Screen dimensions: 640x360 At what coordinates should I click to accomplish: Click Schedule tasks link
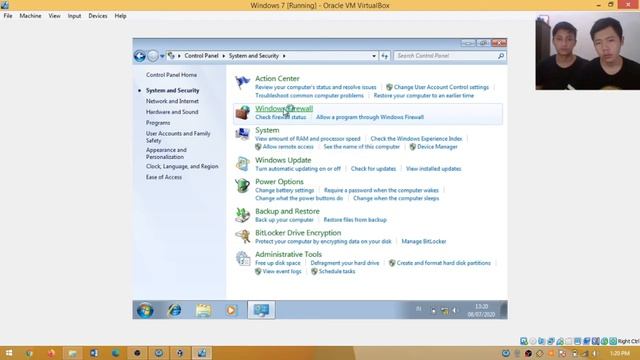(x=337, y=271)
